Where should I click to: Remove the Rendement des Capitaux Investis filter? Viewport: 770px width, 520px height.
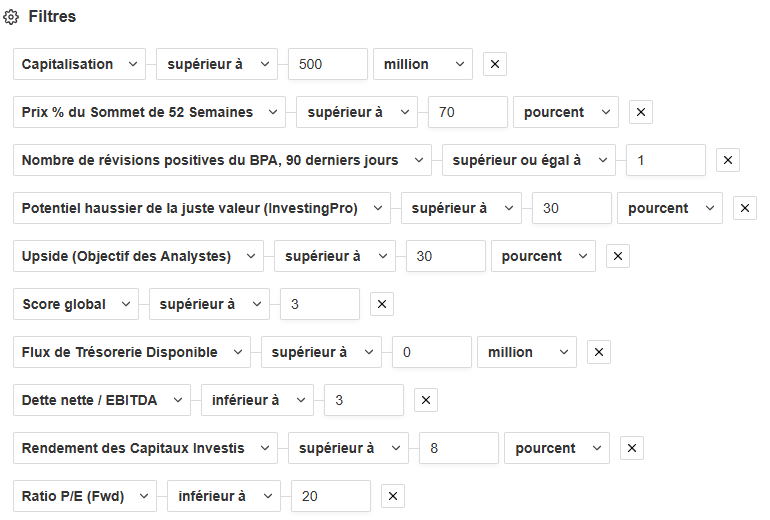click(x=631, y=448)
